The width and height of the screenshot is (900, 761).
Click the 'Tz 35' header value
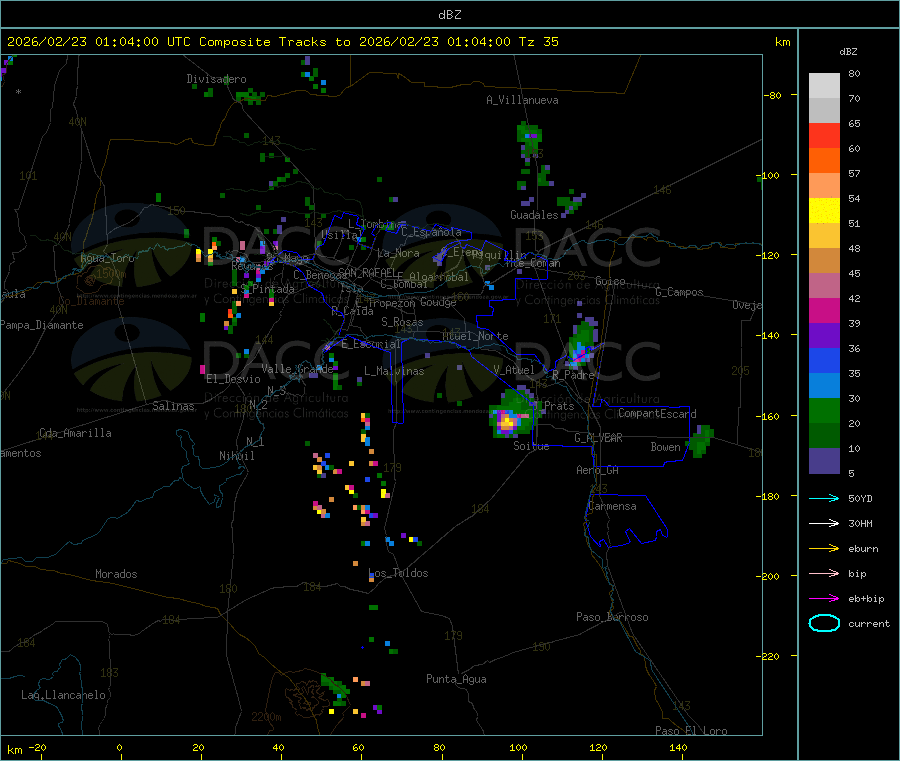[x=538, y=42]
